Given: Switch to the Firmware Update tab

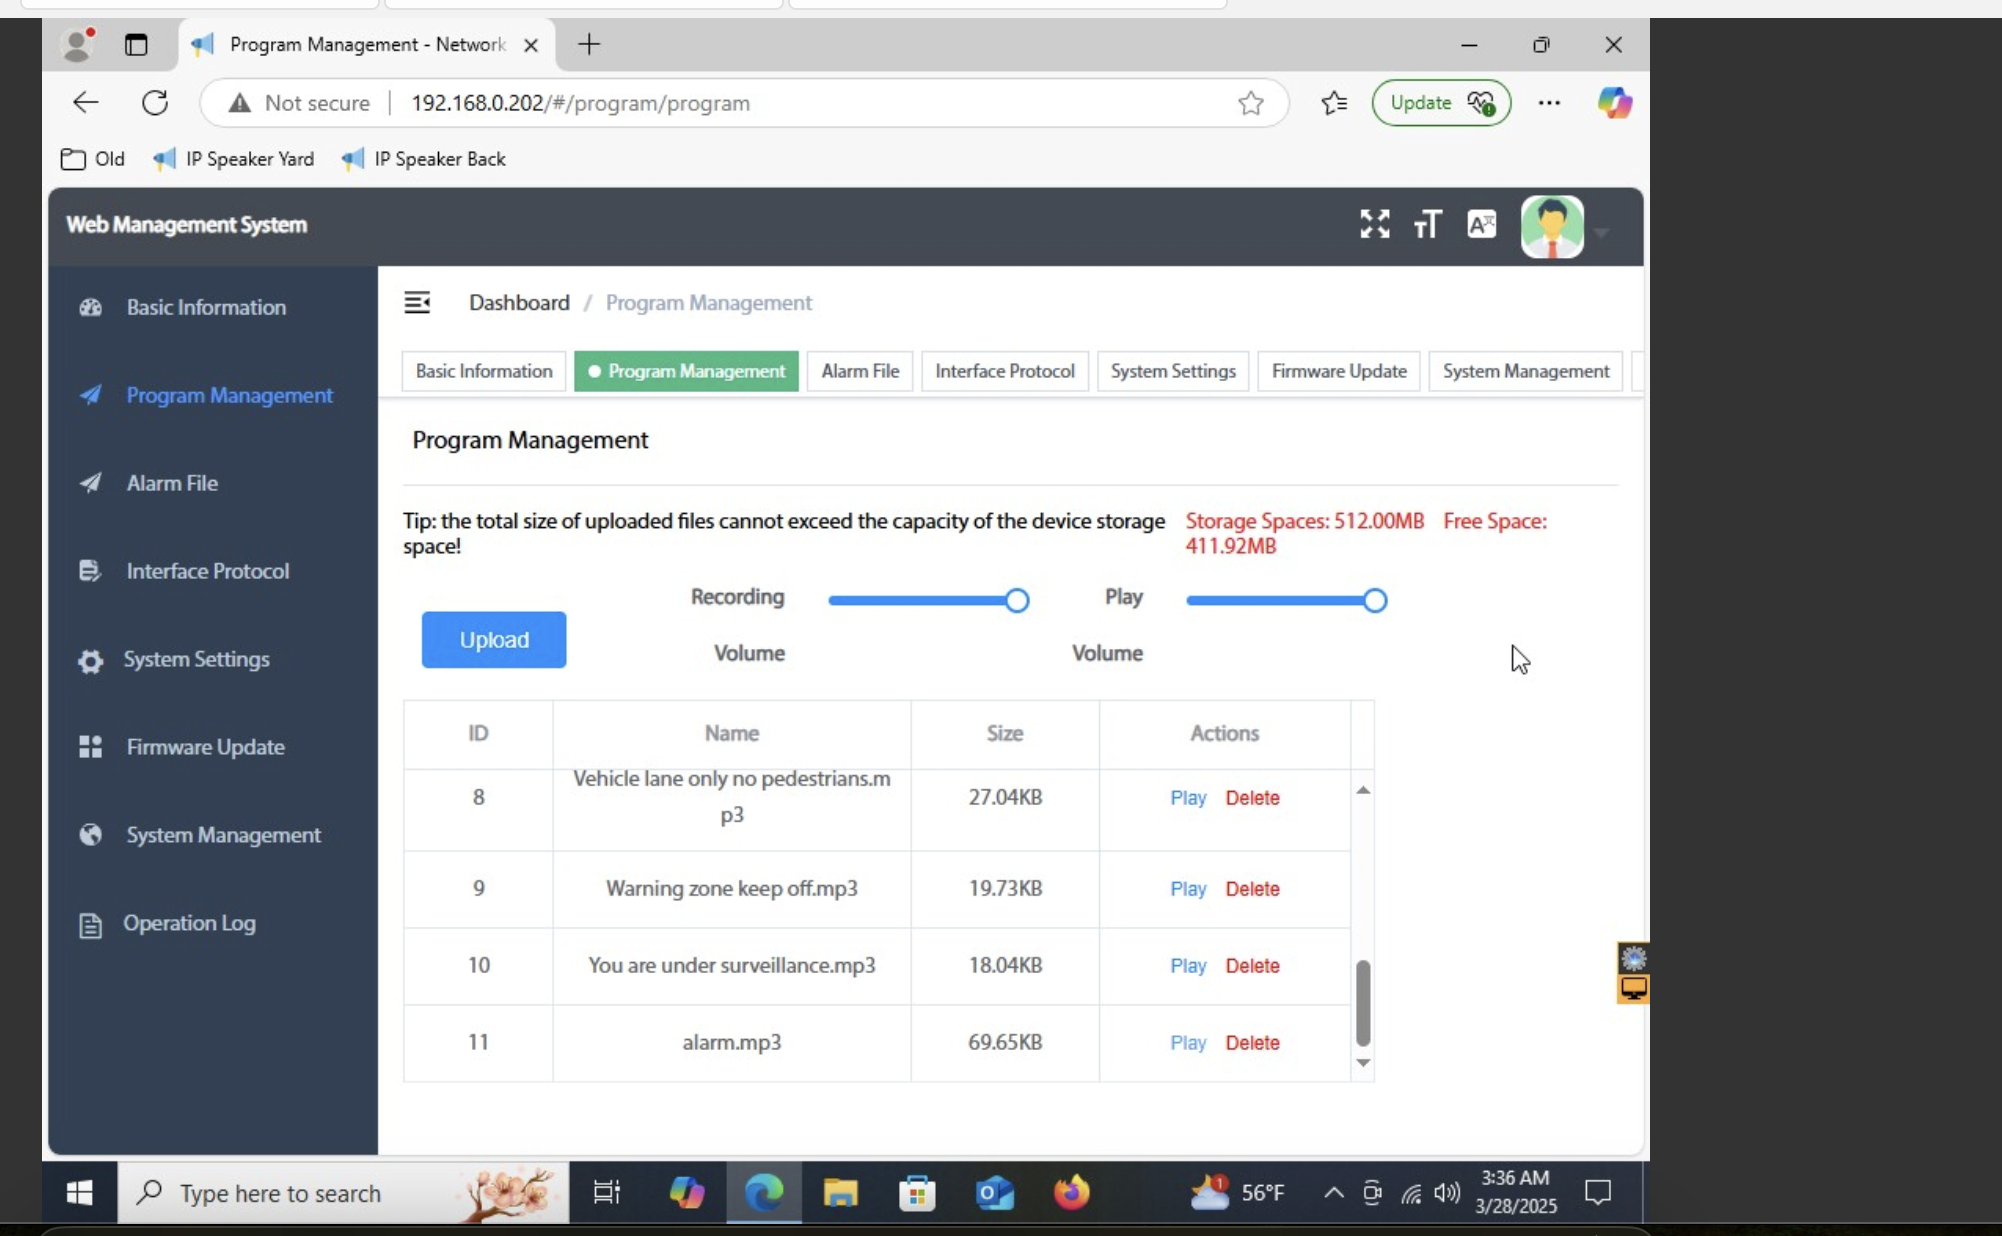Looking at the screenshot, I should click(x=1339, y=371).
